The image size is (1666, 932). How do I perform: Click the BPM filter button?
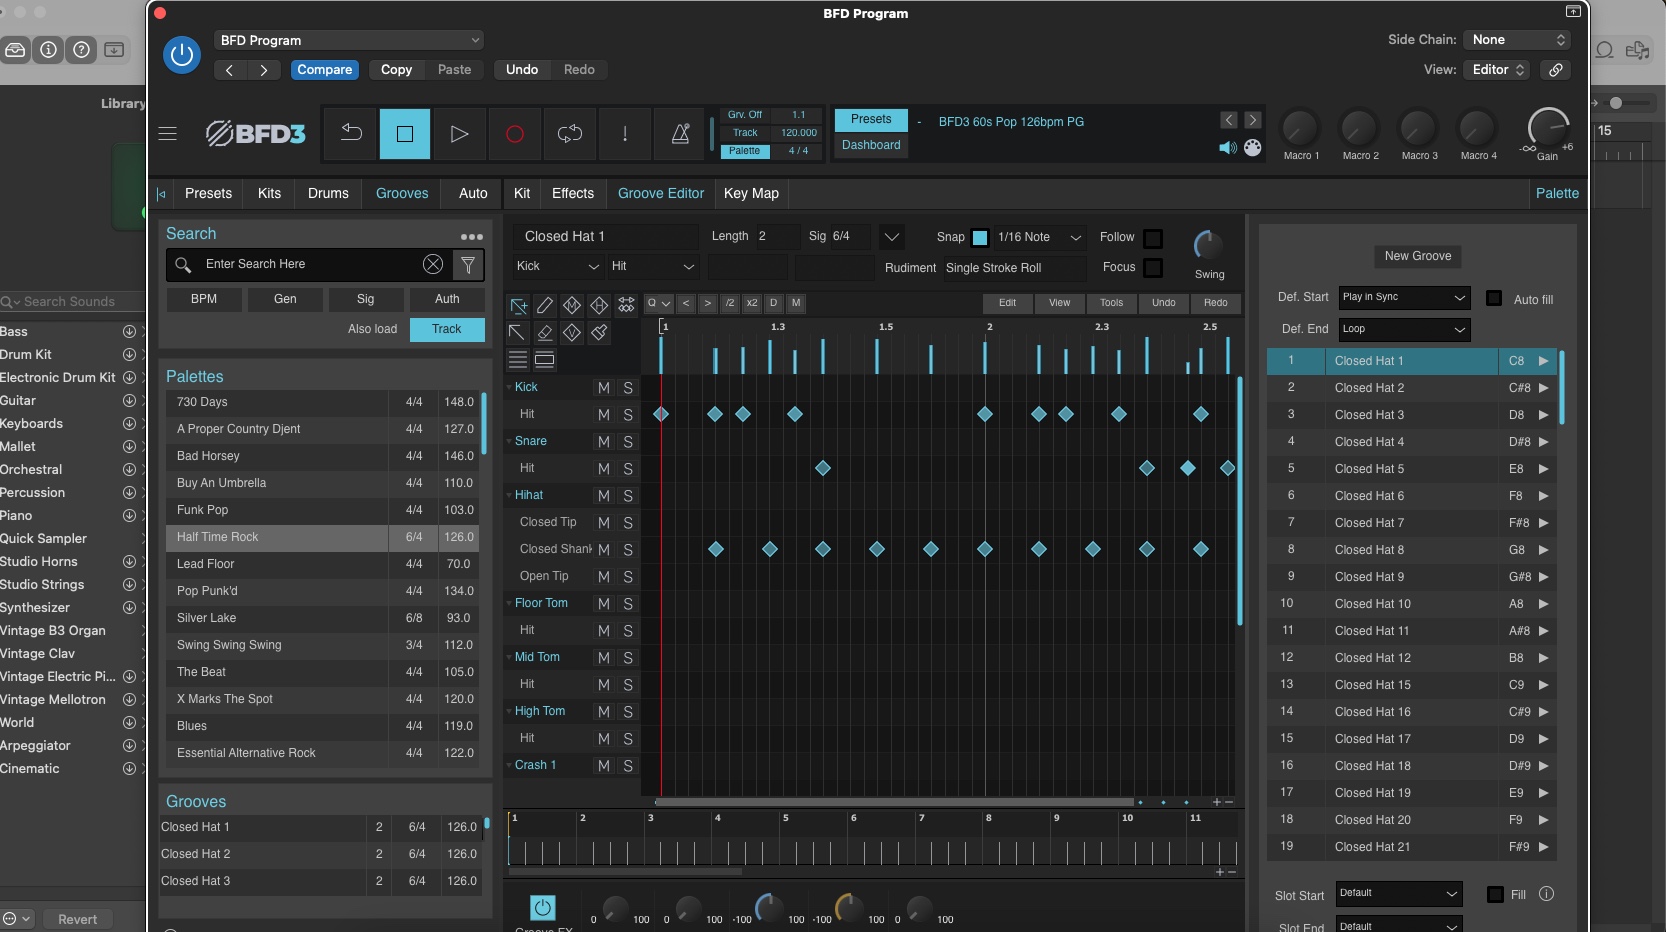pyautogui.click(x=204, y=299)
